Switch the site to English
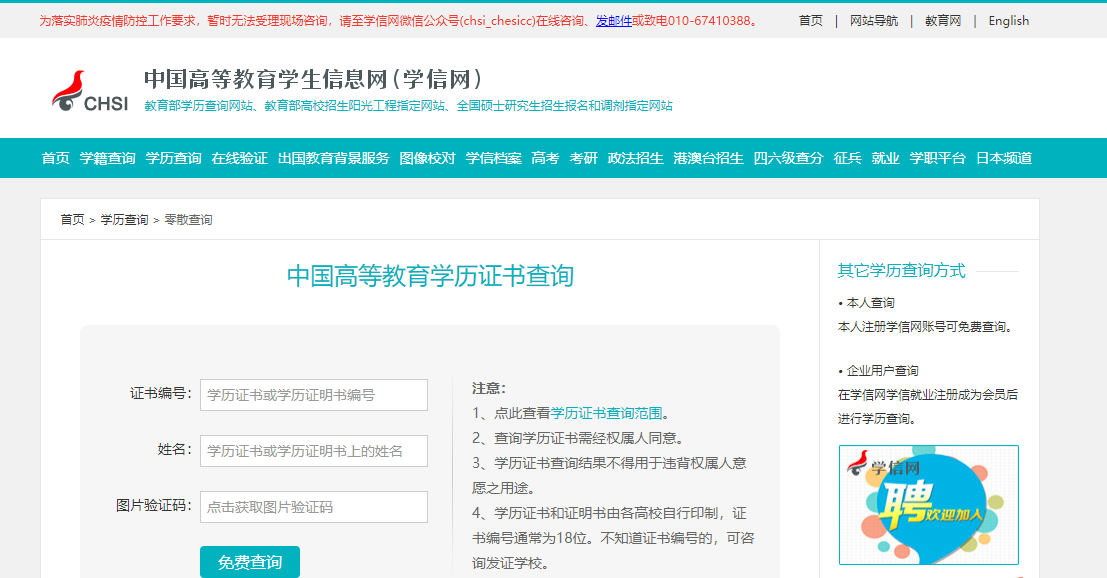 1008,20
